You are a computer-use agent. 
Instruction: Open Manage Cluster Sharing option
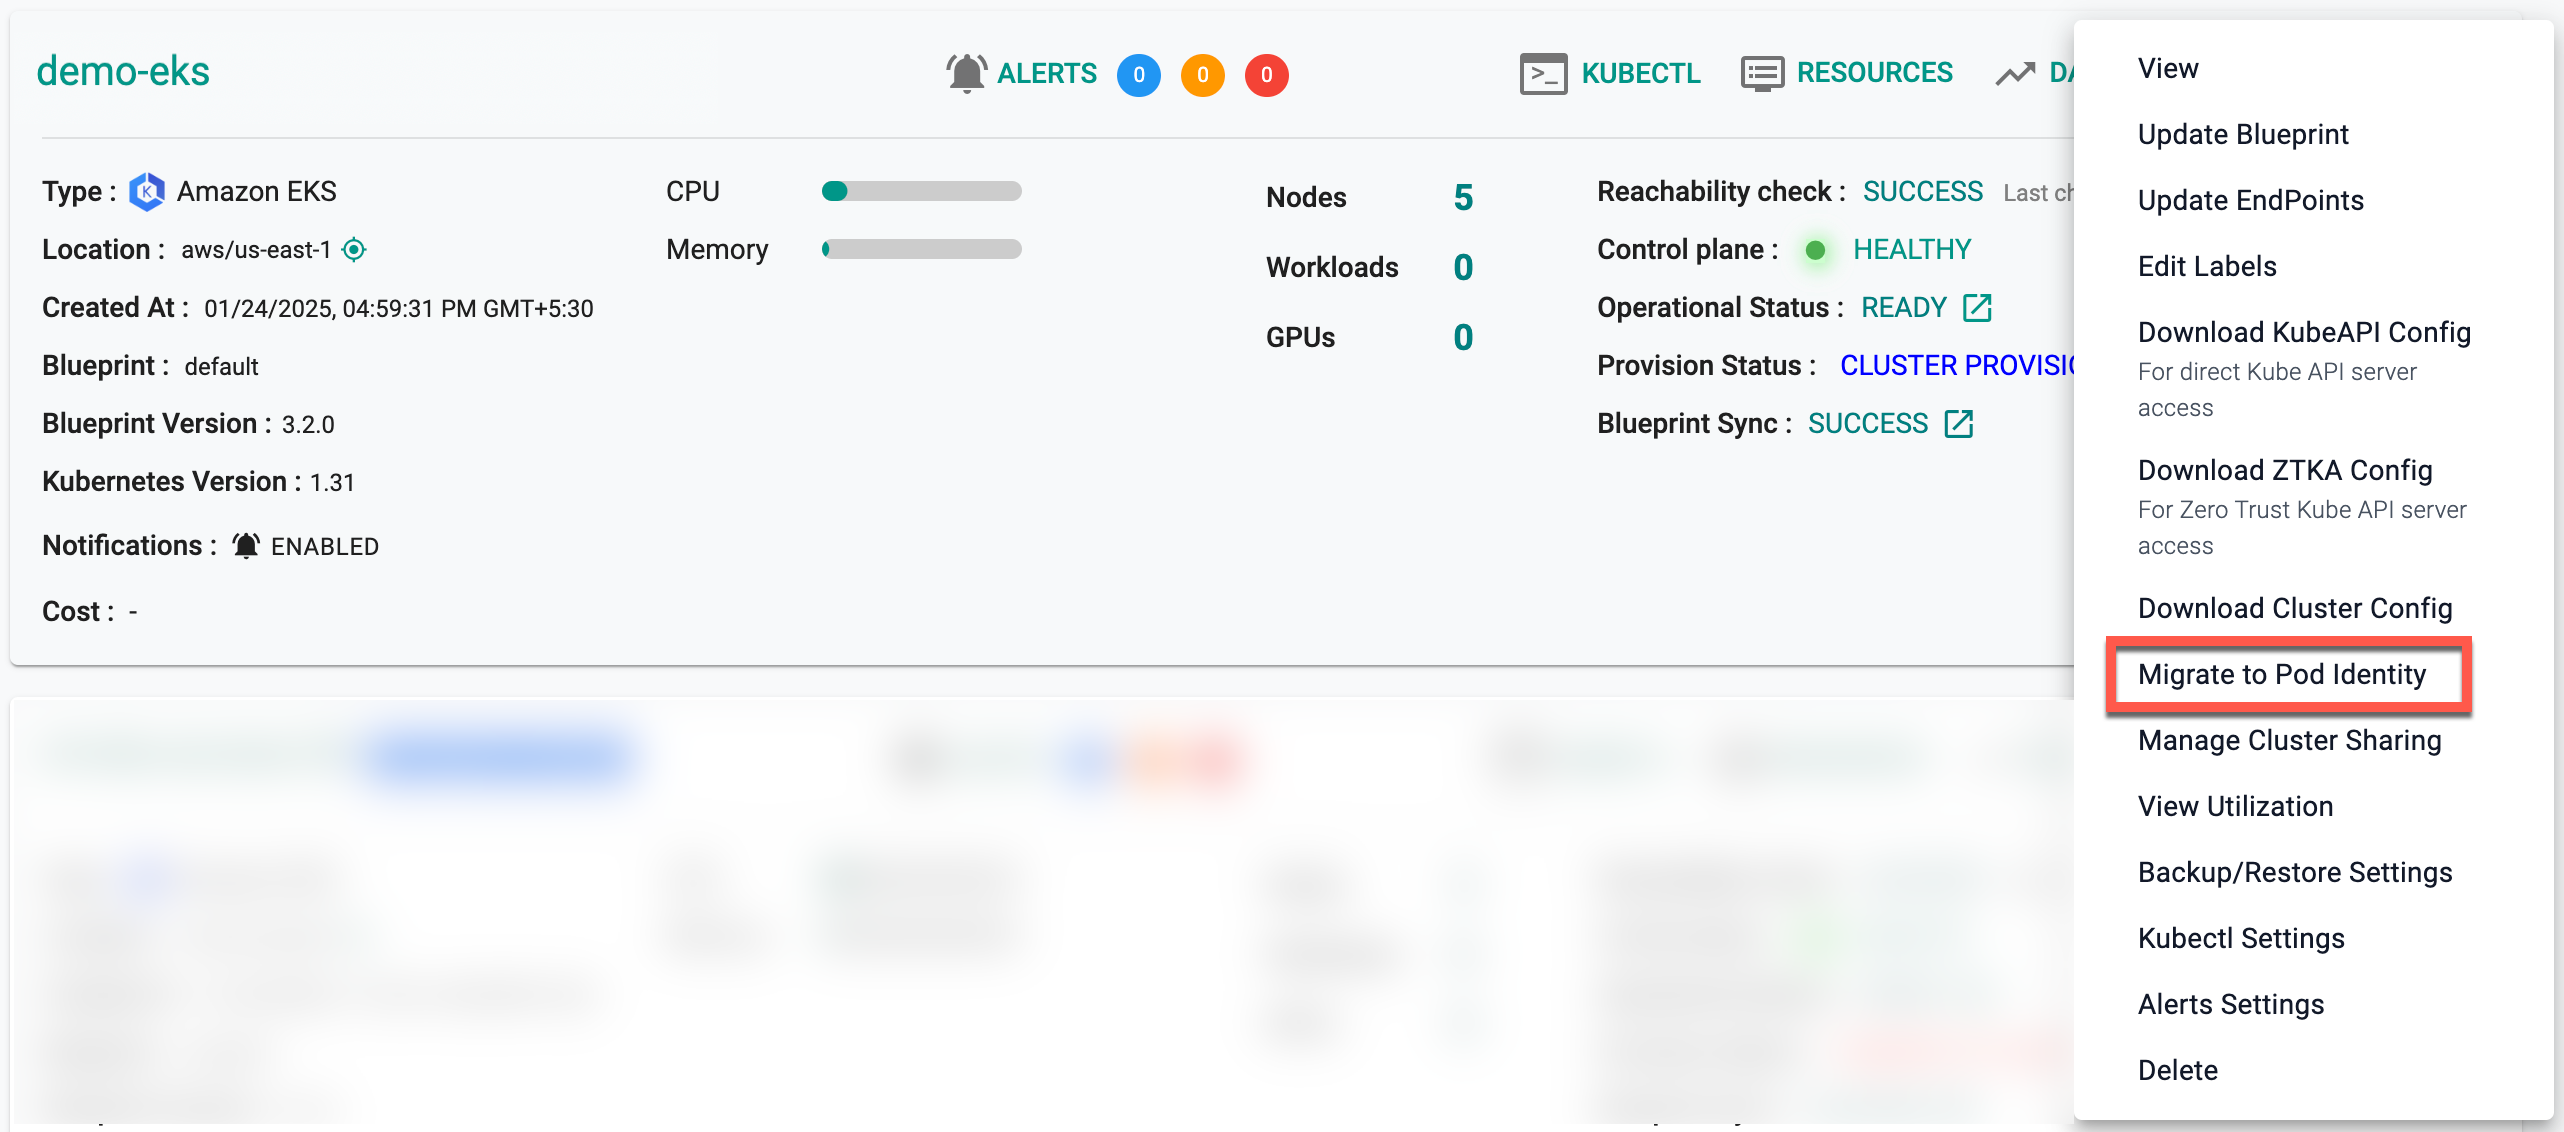coord(2288,739)
